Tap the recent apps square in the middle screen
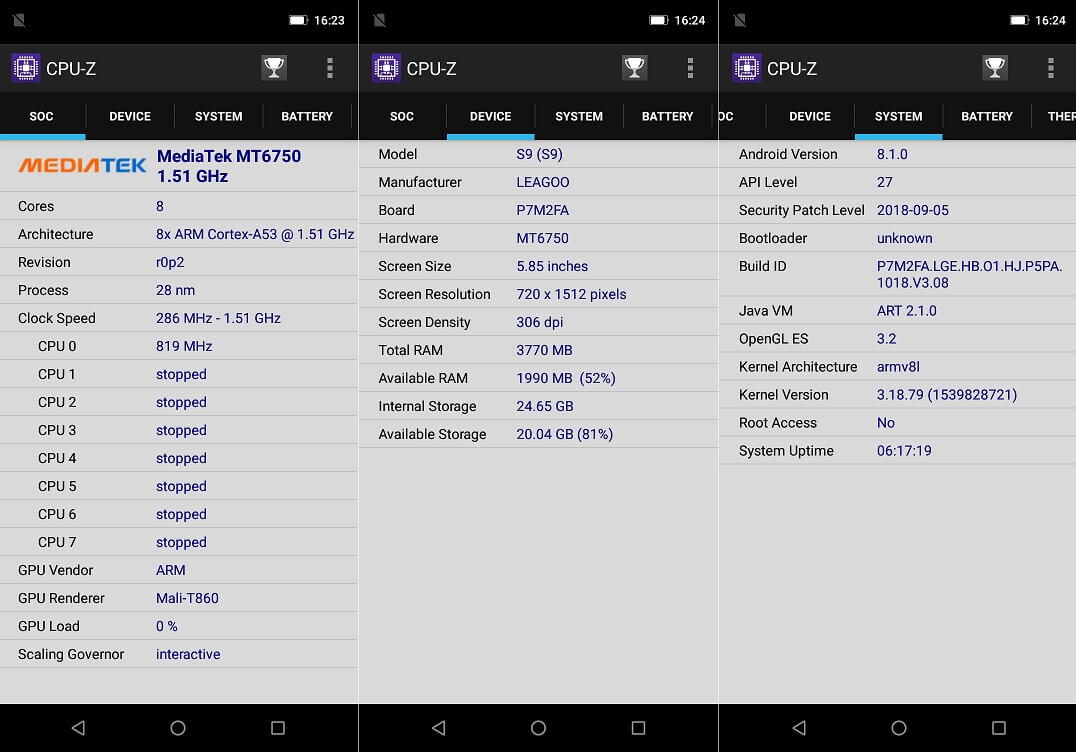1076x752 pixels. click(x=638, y=728)
